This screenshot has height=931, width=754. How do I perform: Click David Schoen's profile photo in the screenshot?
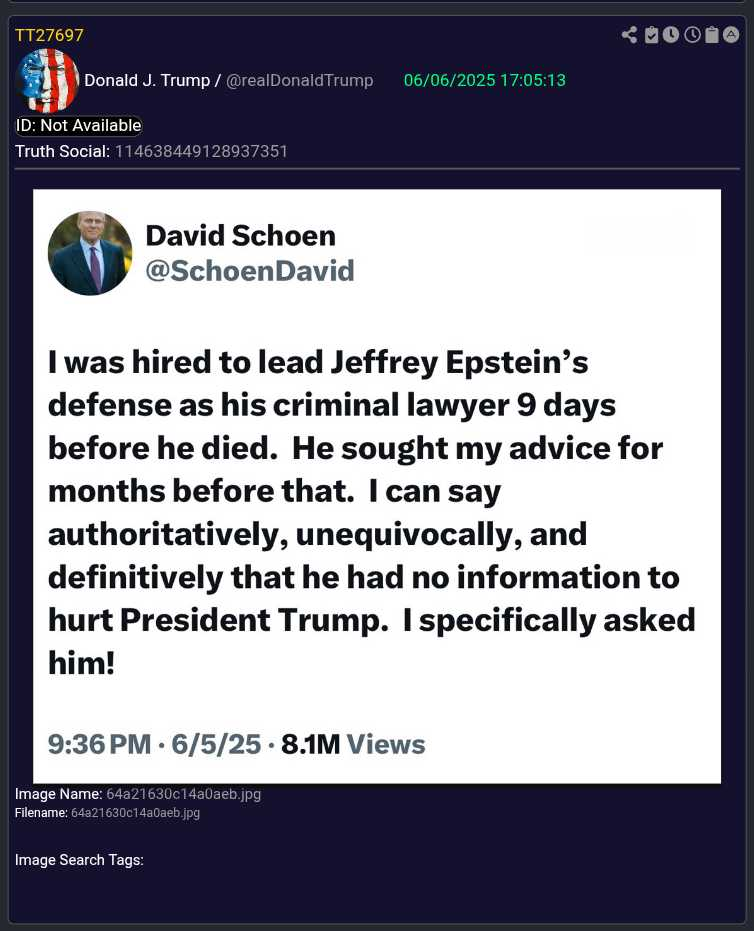pyautogui.click(x=90, y=253)
